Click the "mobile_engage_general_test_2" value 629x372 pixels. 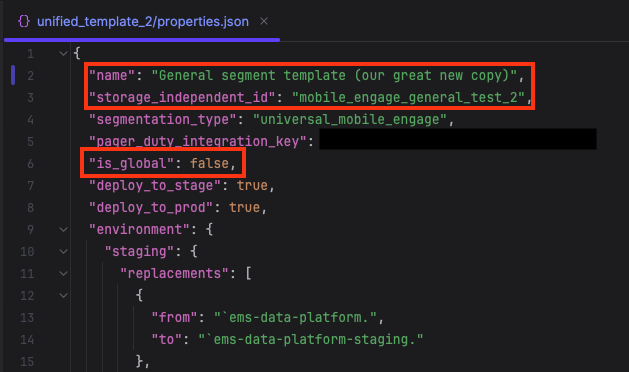click(408, 98)
